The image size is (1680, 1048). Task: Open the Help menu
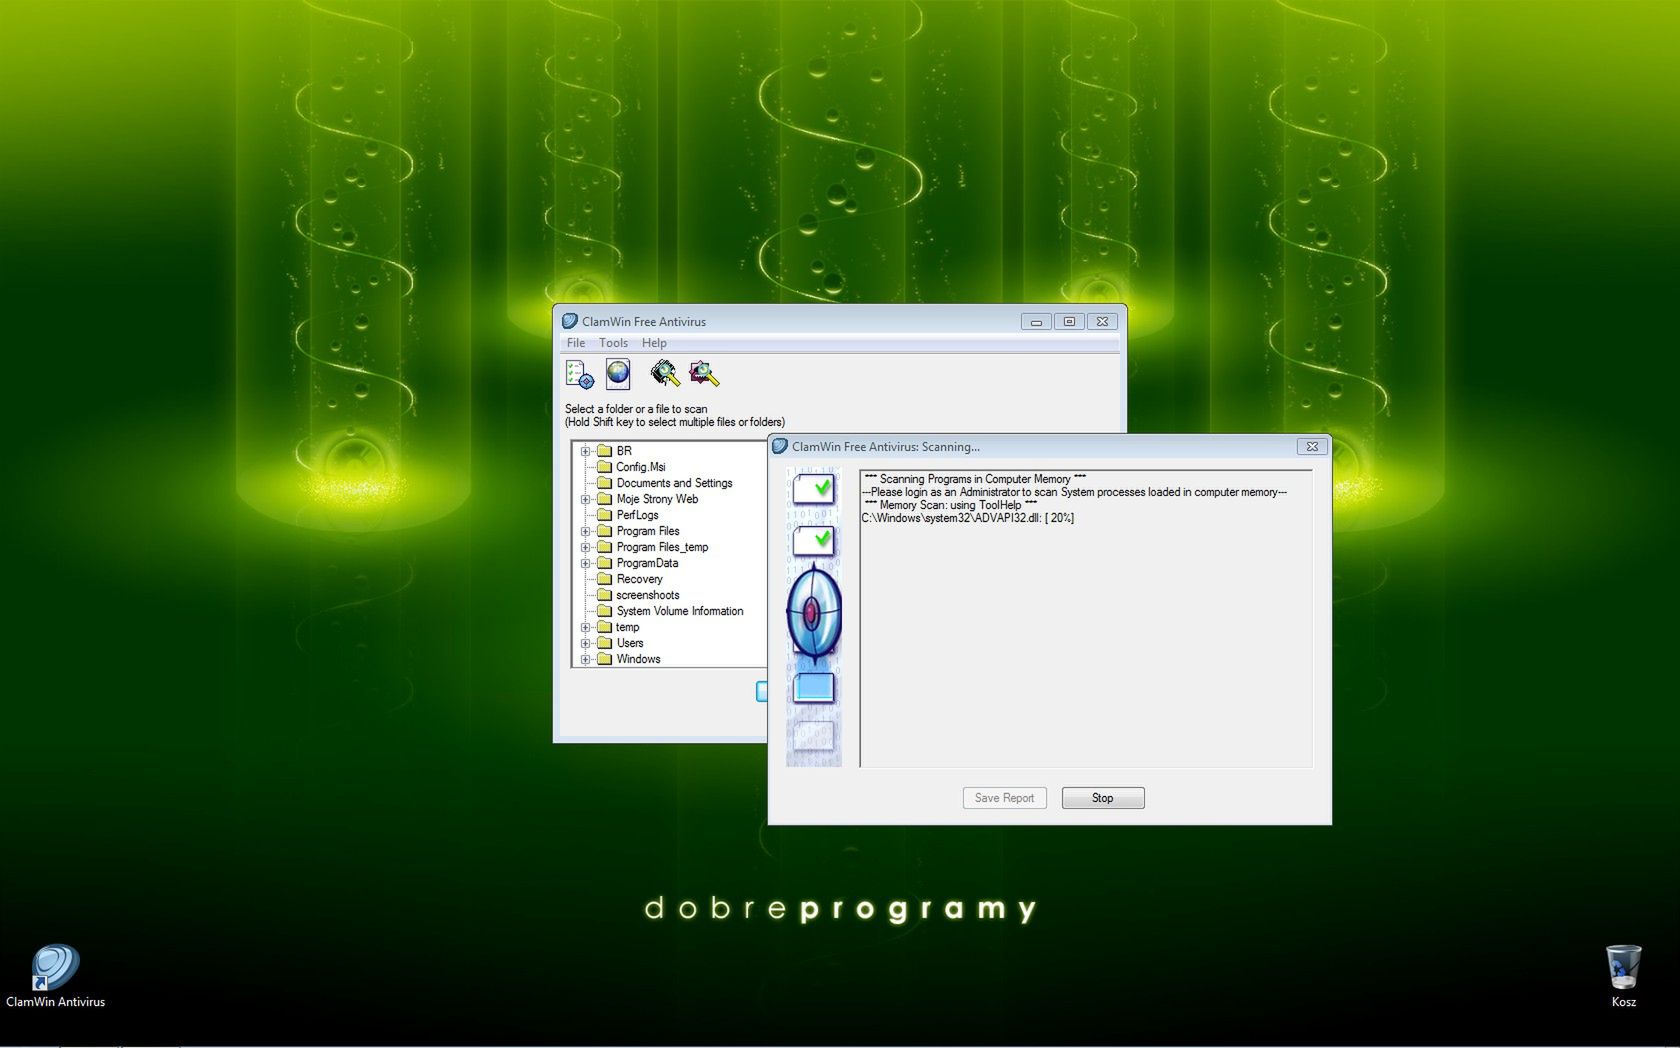(654, 343)
